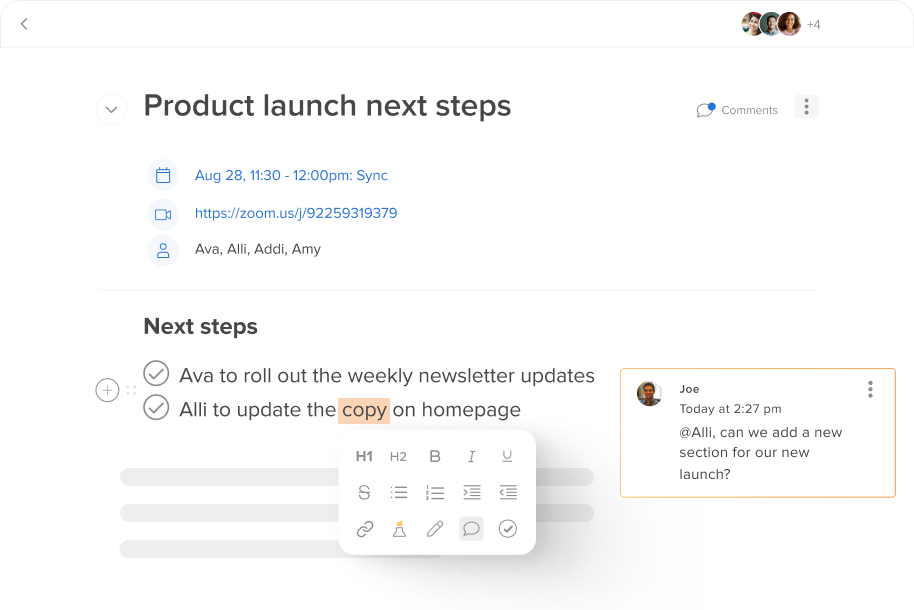Add a comment using speech bubble icon

pyautogui.click(x=471, y=529)
